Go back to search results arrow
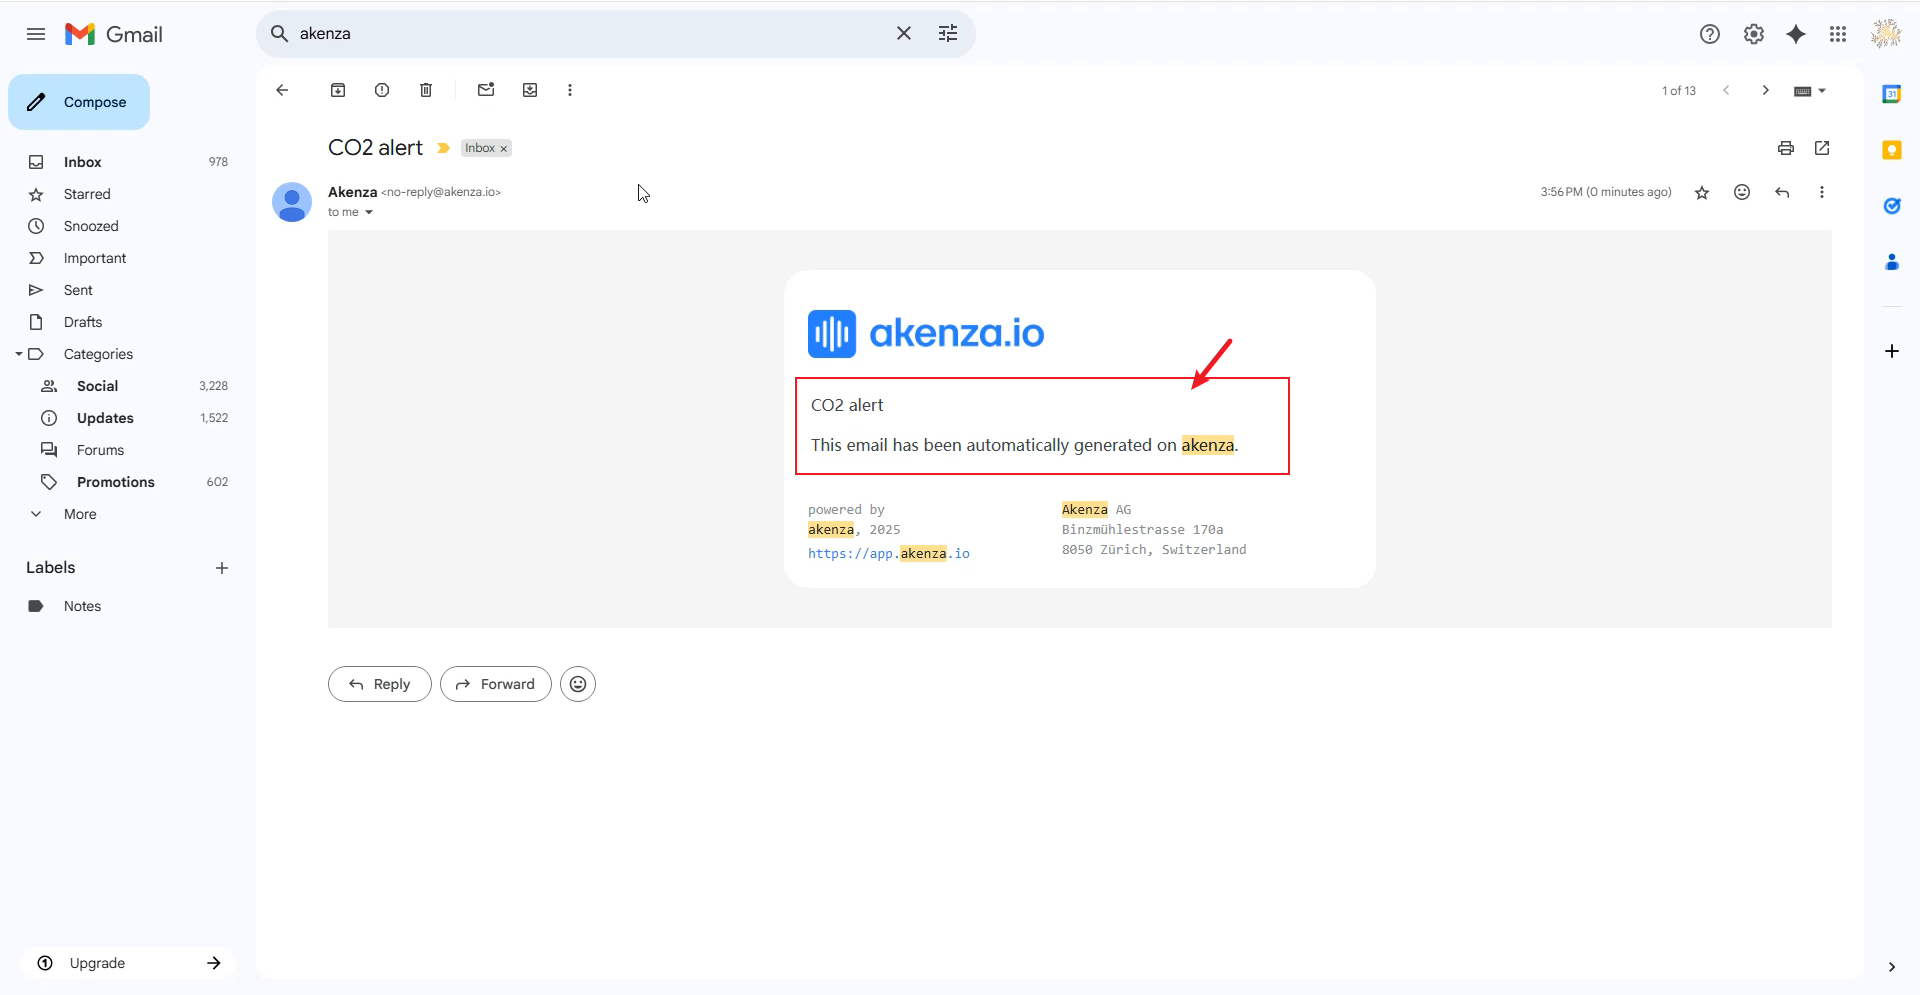 pyautogui.click(x=282, y=90)
